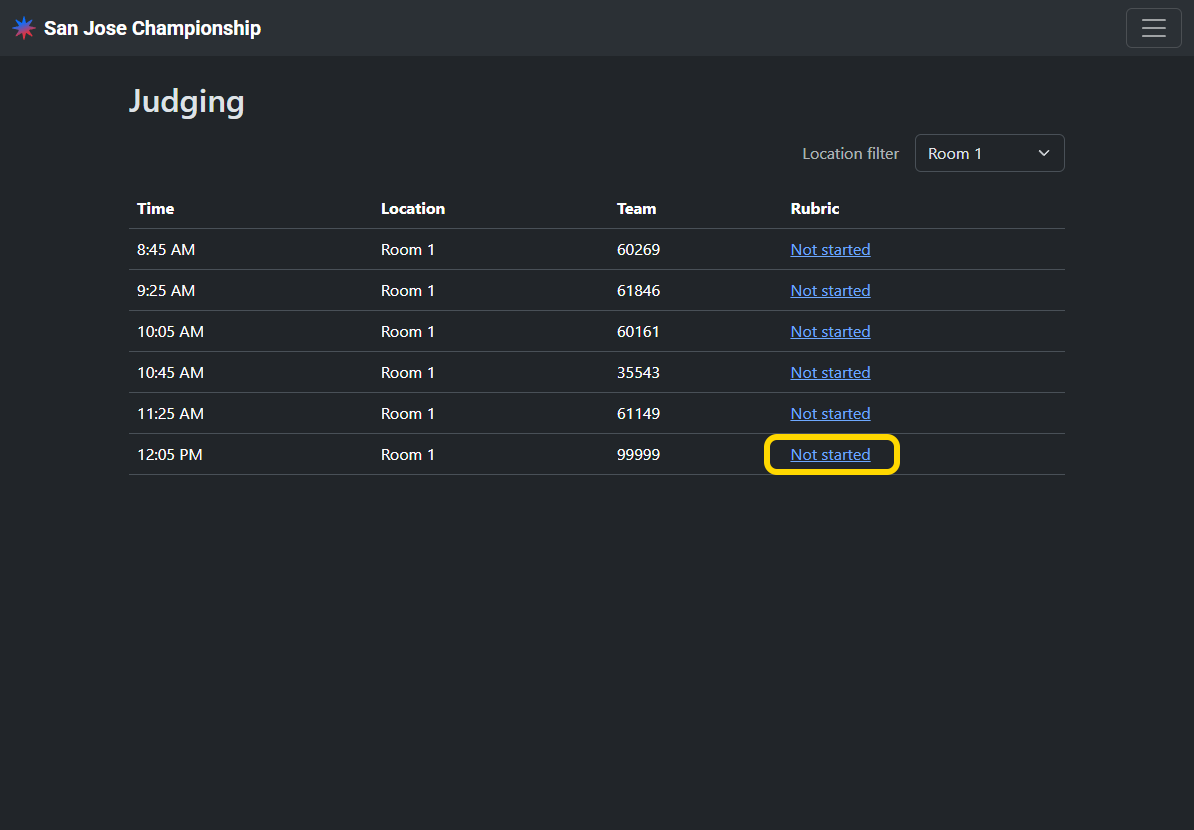
Task: Click the Location filter label
Action: (x=850, y=154)
